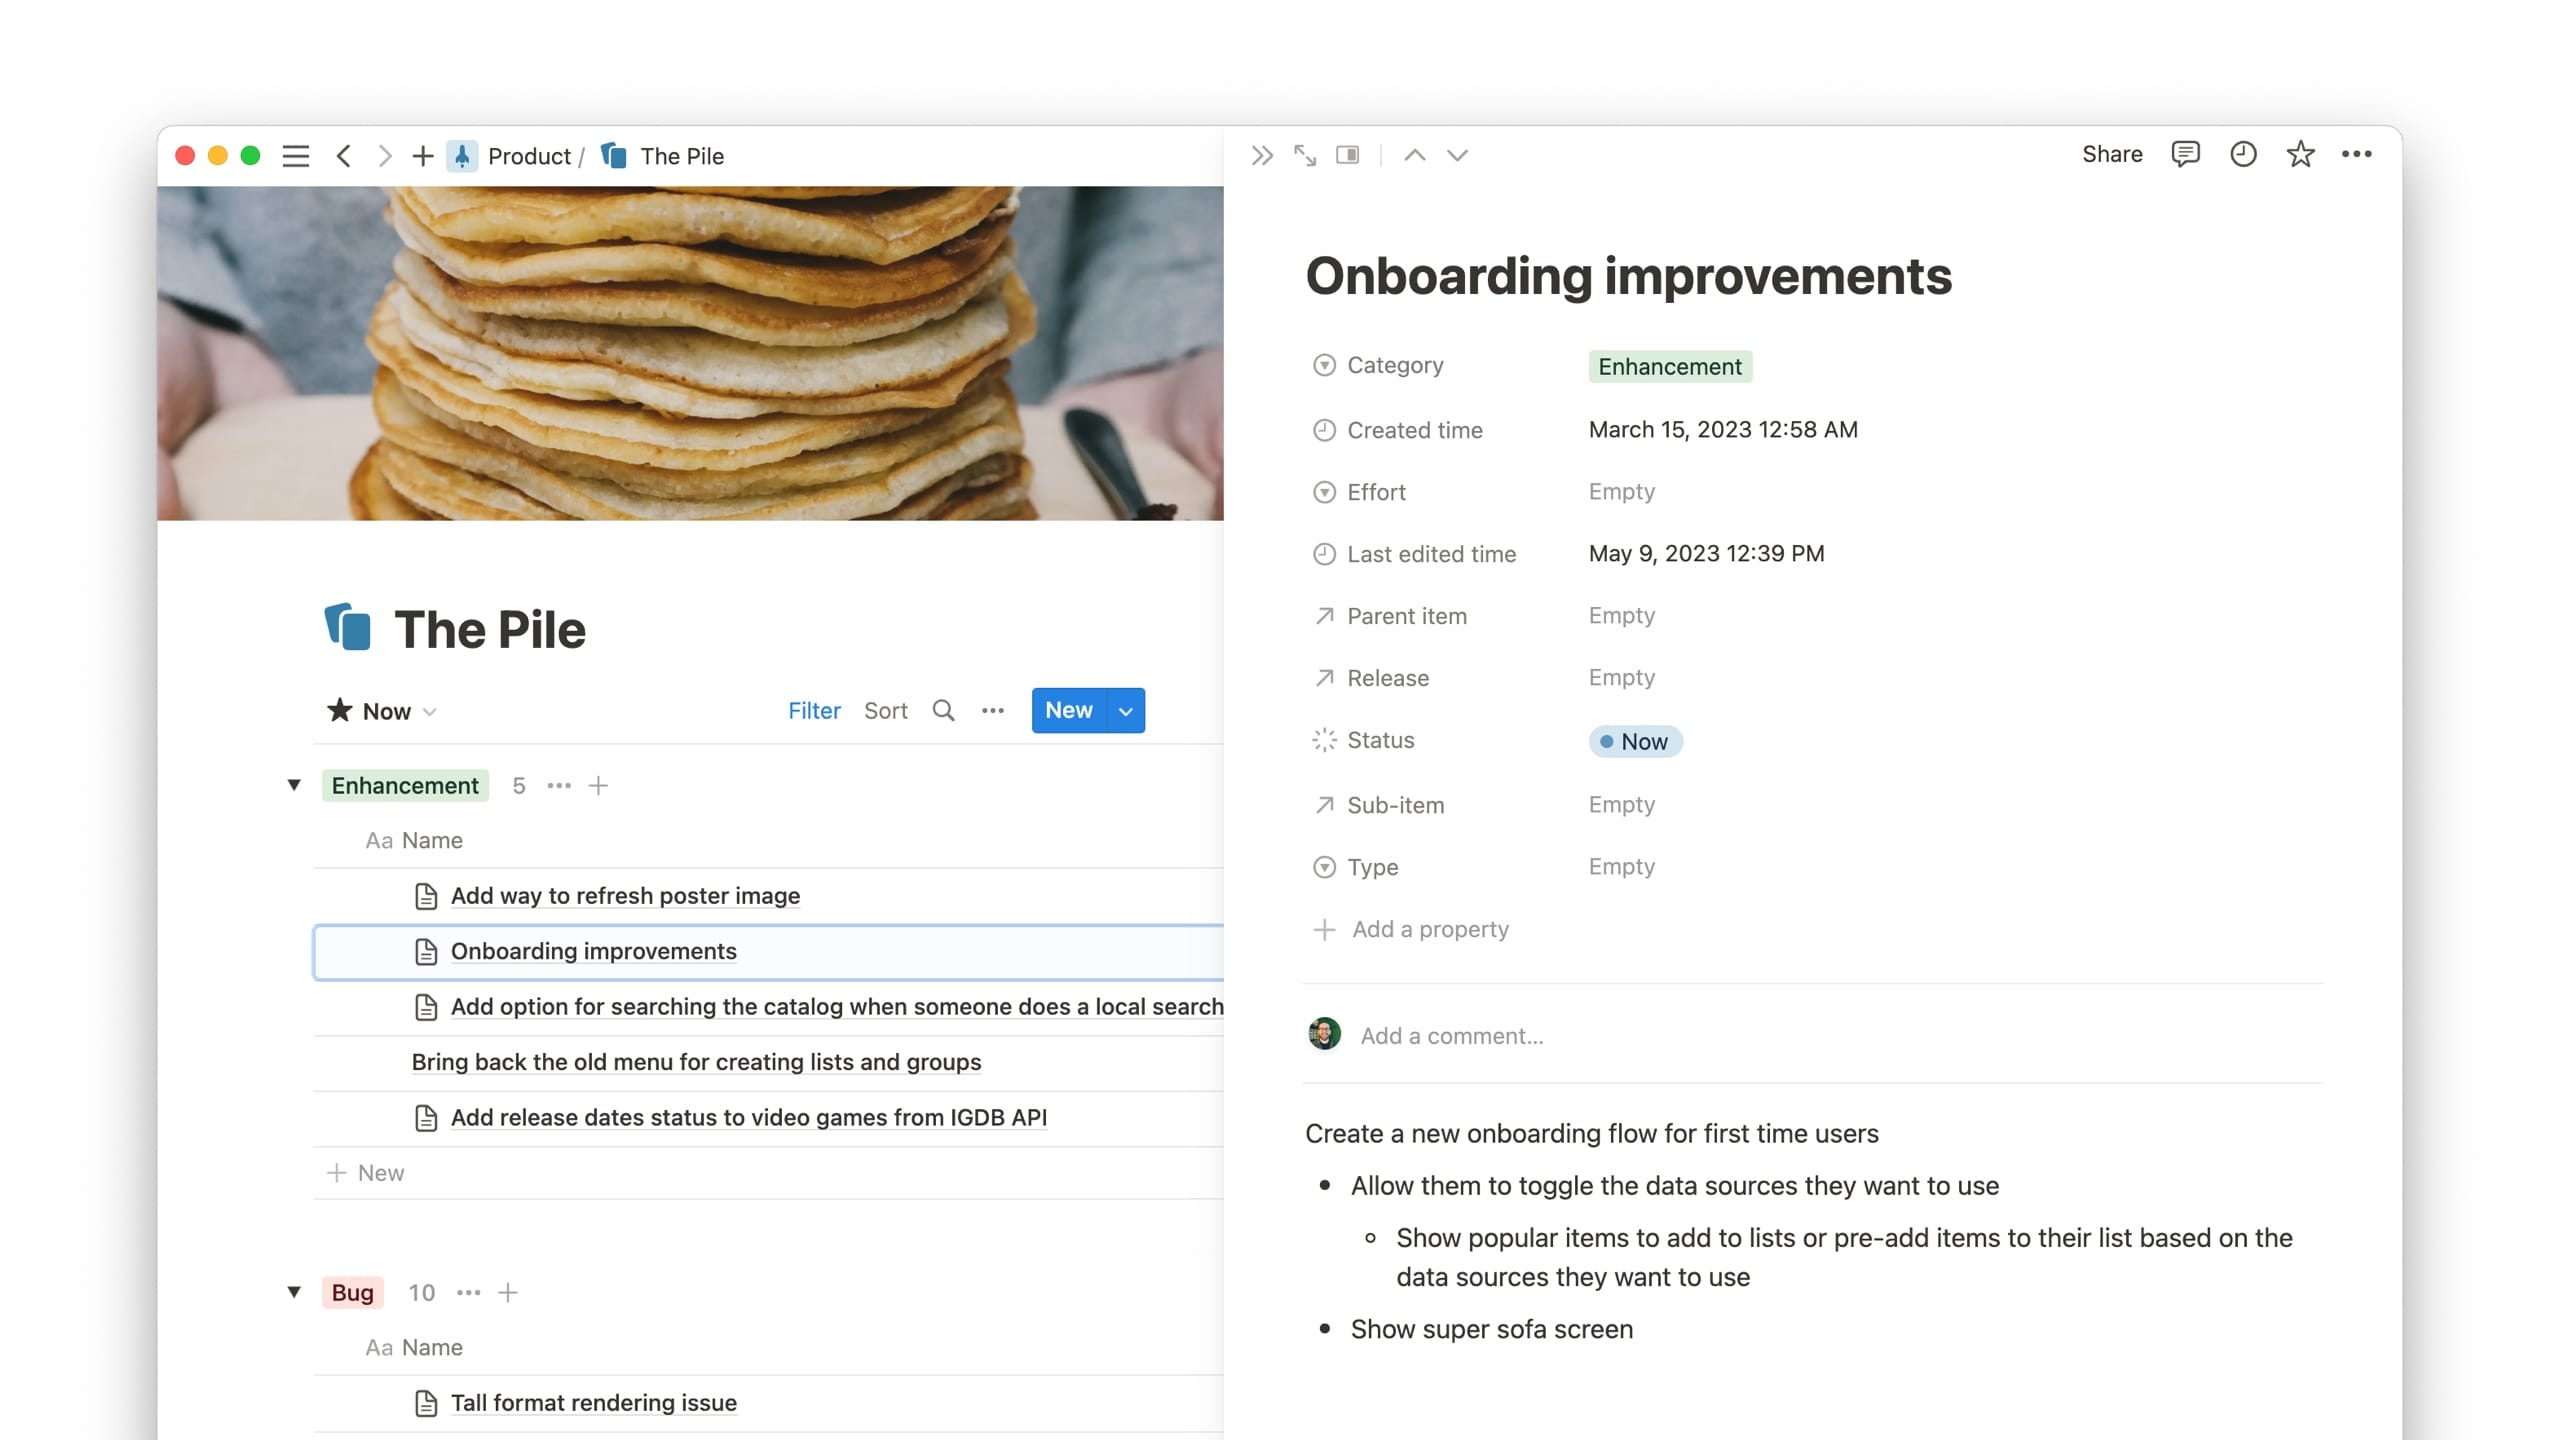Viewport: 2560px width, 1440px height.
Task: Collapse the Enhancement group triangle
Action: click(294, 785)
